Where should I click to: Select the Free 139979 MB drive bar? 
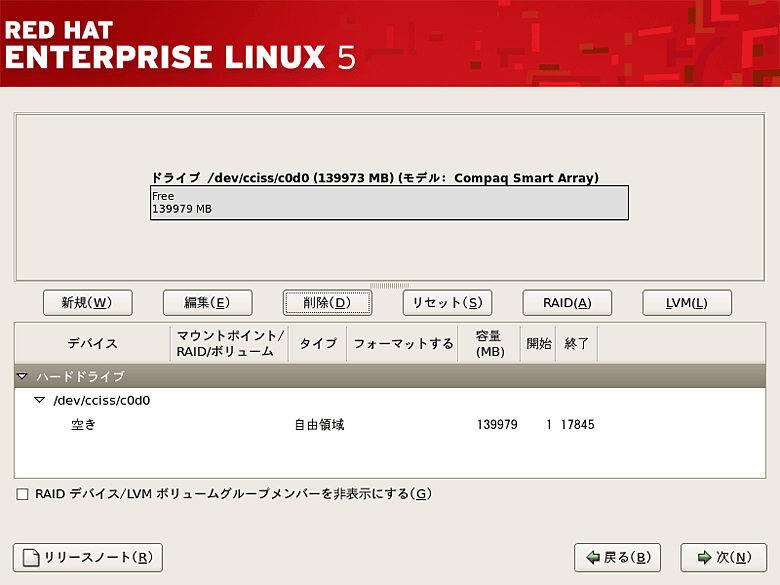click(x=389, y=202)
